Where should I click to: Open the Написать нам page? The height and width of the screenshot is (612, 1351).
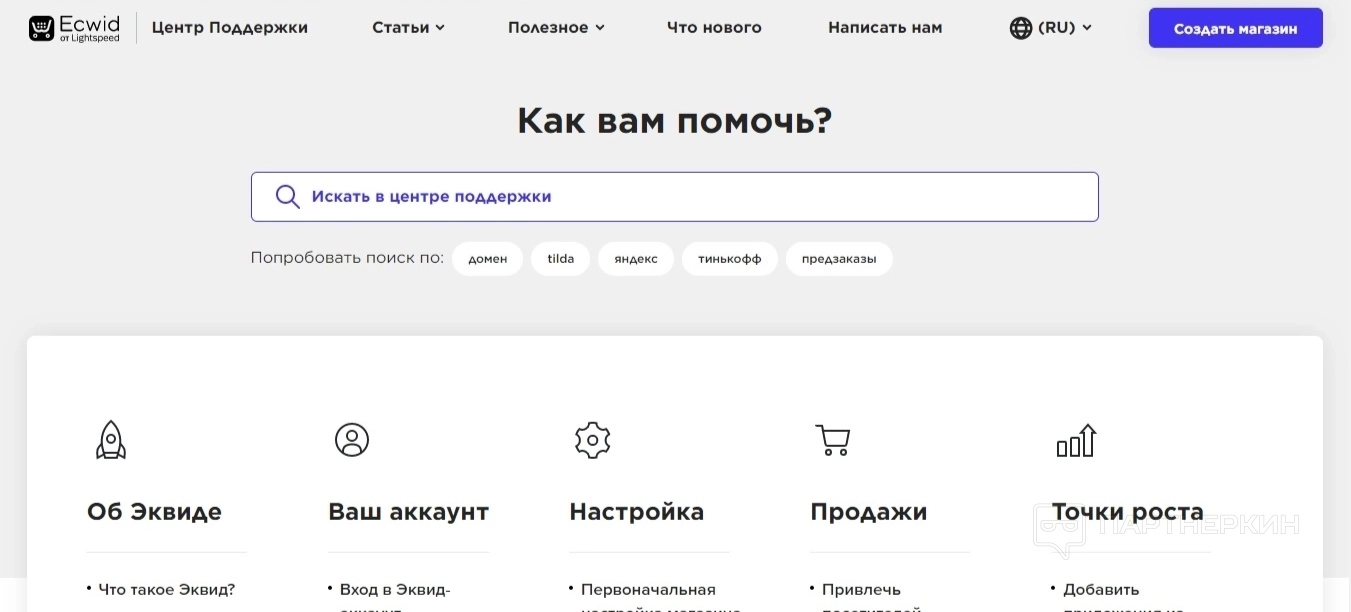885,28
